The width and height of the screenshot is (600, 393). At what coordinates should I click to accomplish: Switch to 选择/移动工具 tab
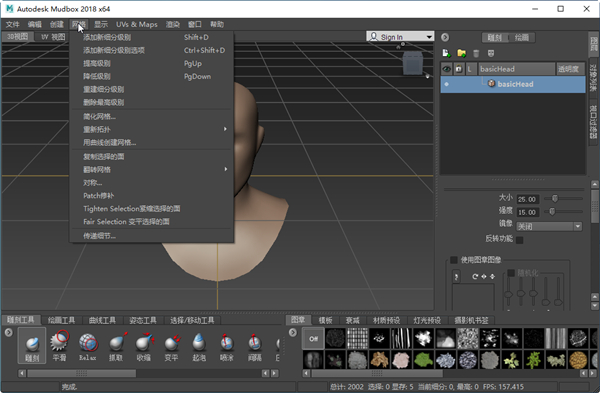[x=192, y=320]
